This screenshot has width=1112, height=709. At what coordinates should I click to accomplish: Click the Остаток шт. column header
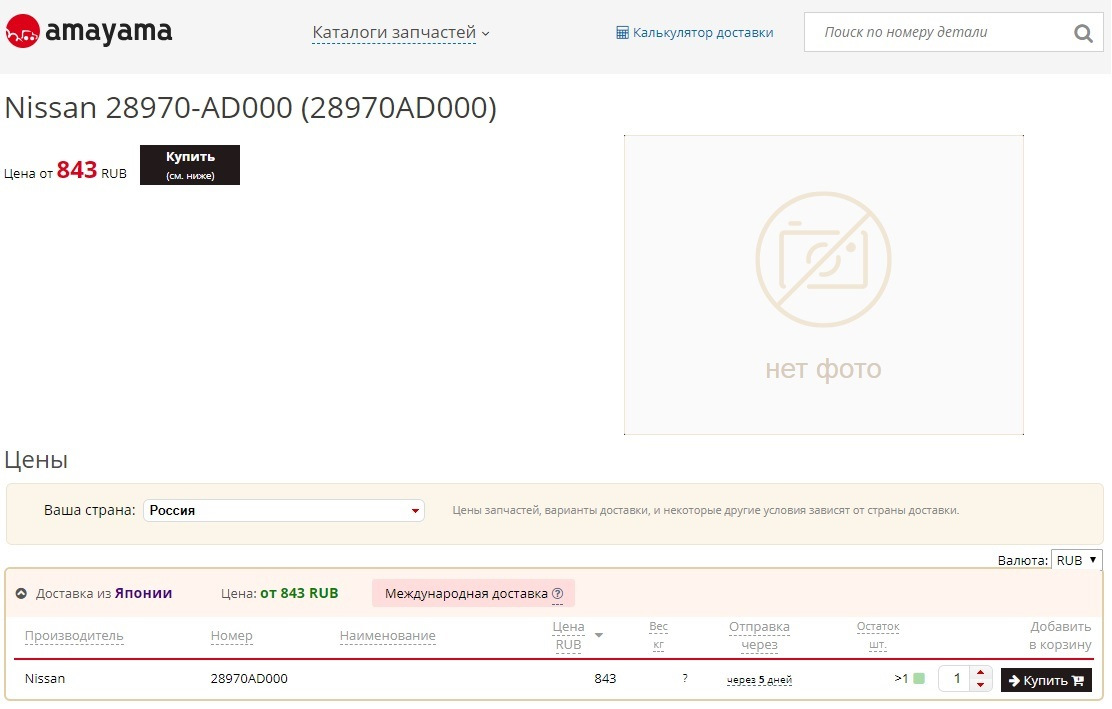[878, 636]
